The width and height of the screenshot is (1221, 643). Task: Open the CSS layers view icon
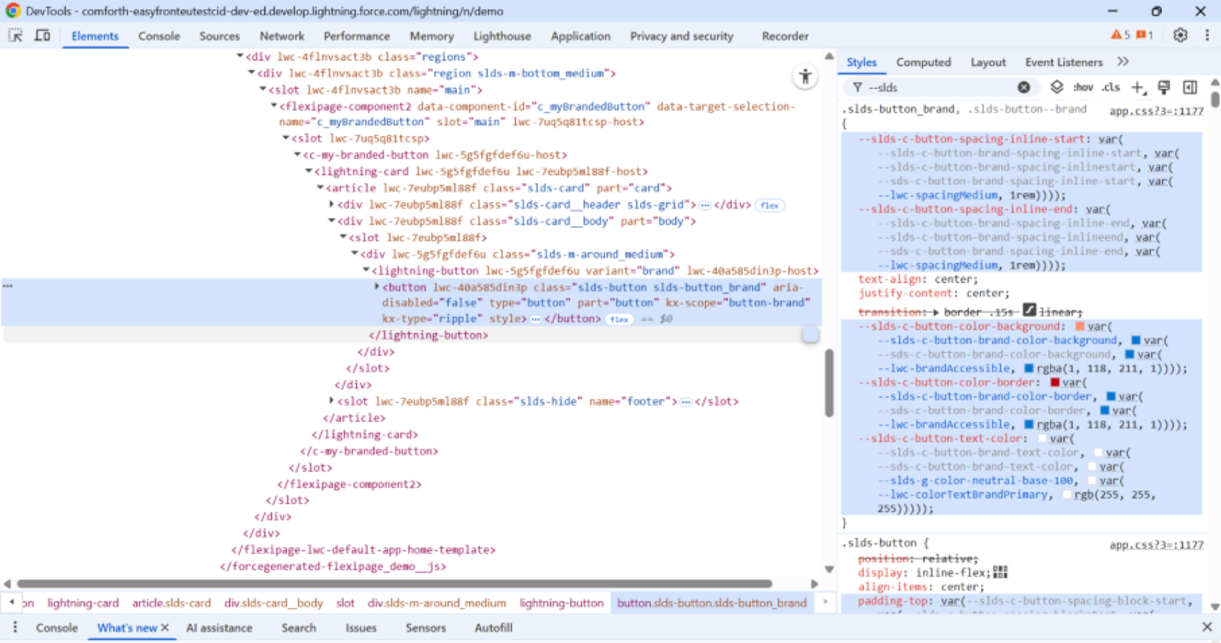1057,88
